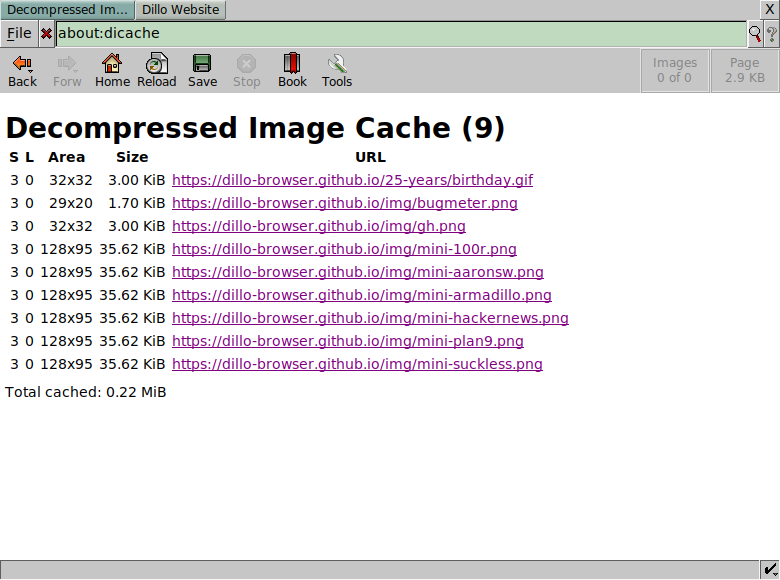Click the Images 0 of 0 indicator
Viewport: 780px width, 580px height.
674,70
